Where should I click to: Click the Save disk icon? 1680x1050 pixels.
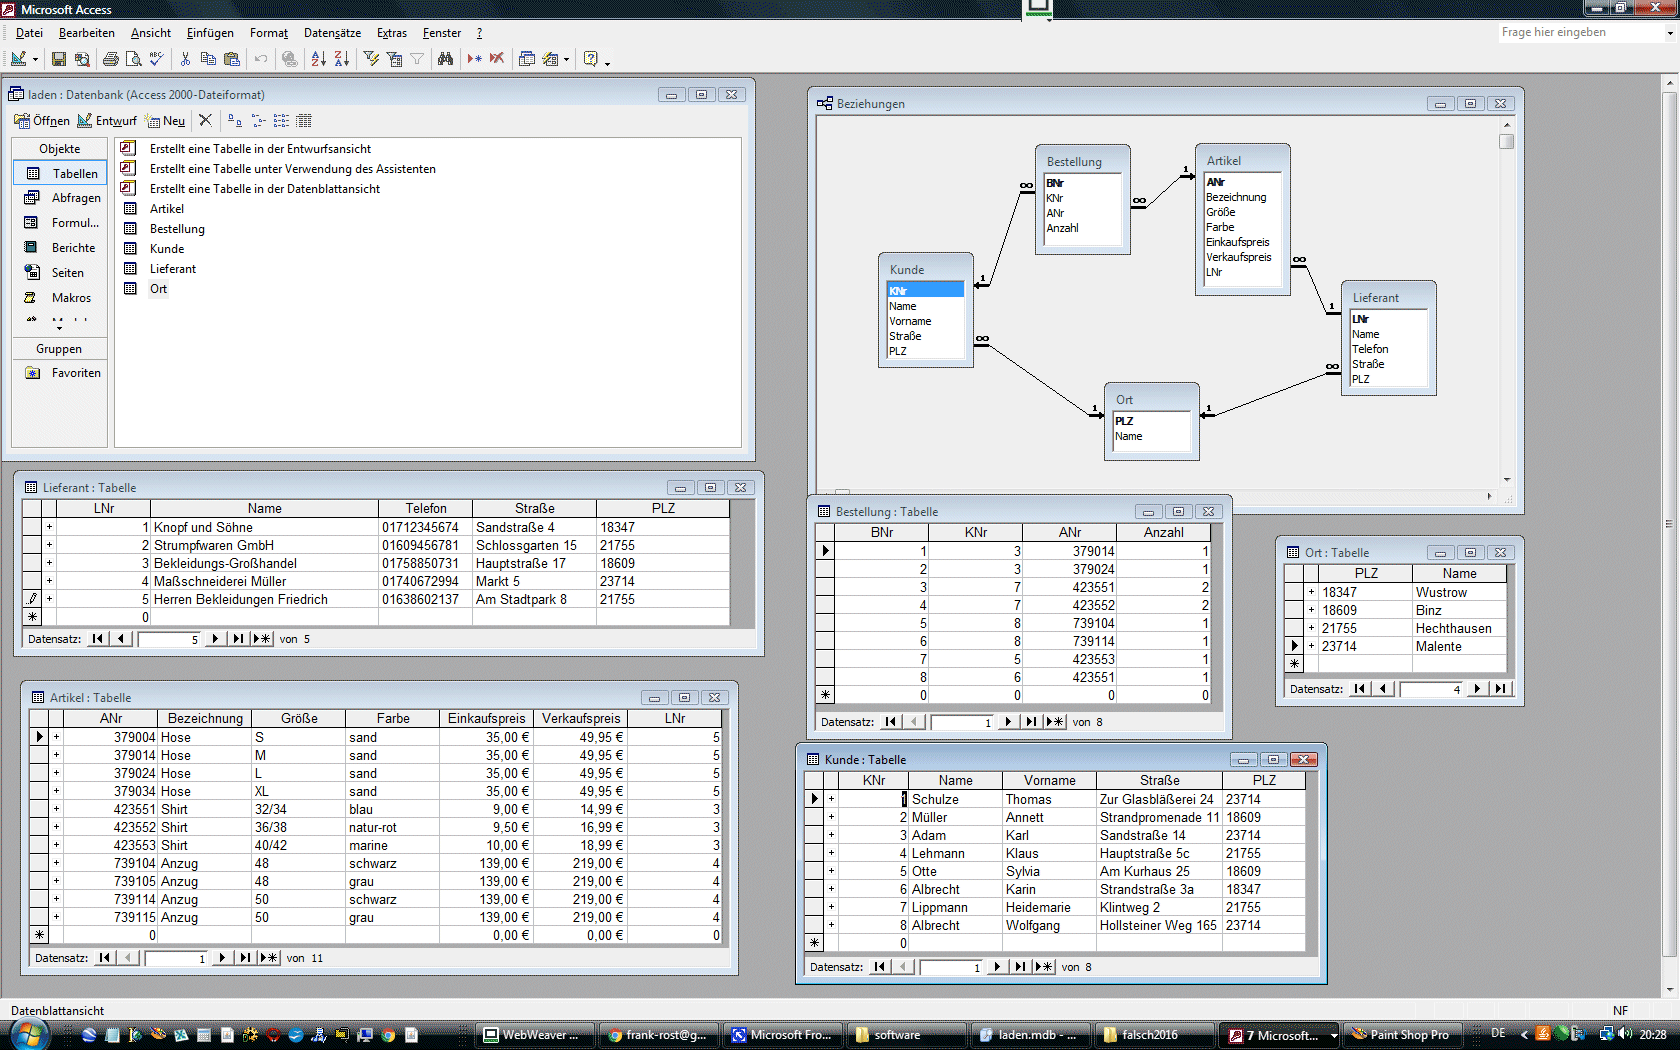[59, 59]
